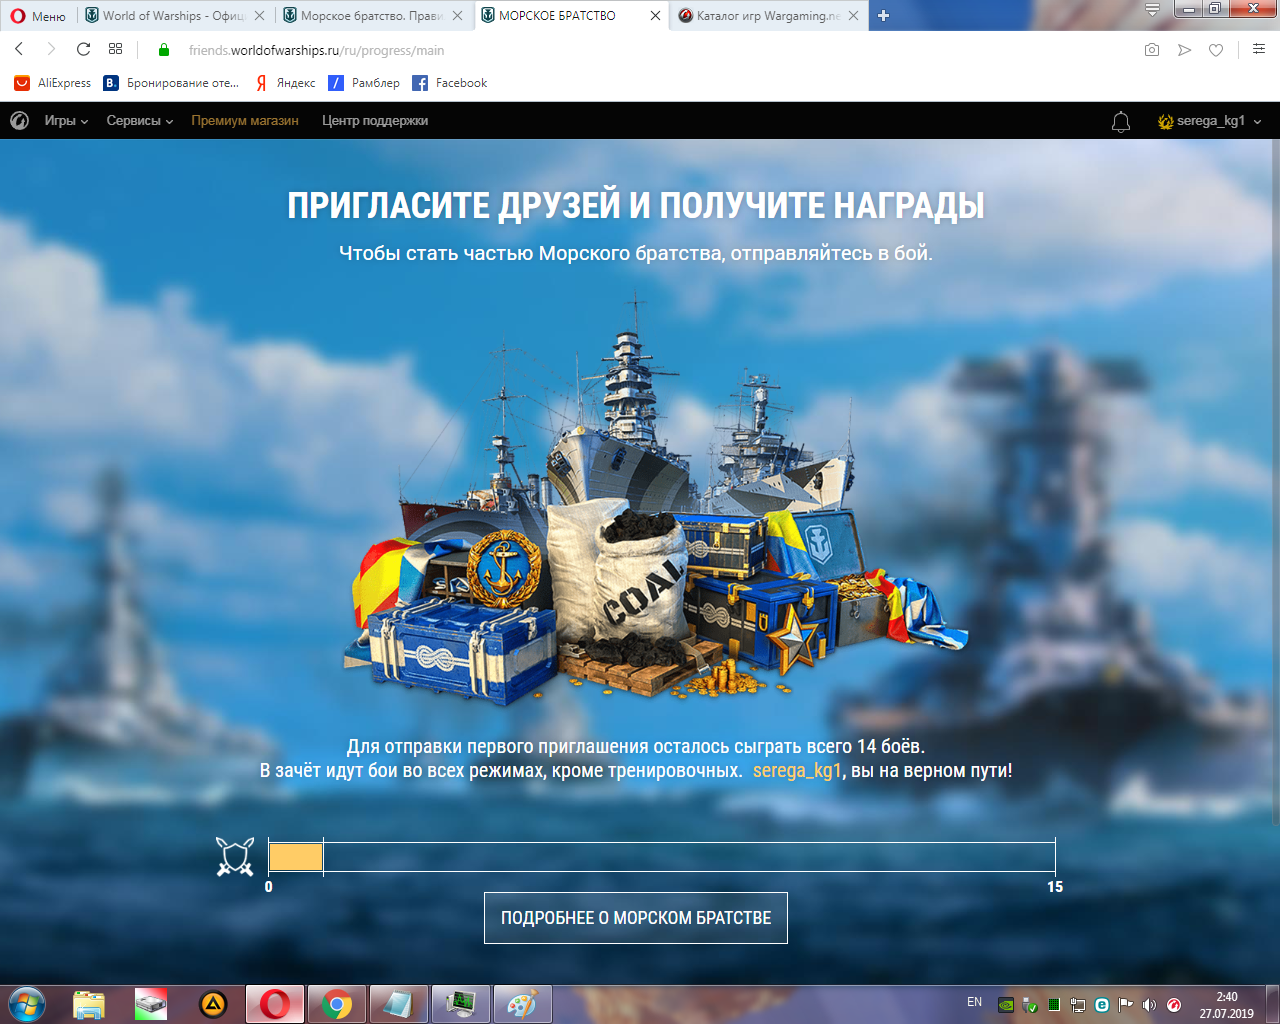
Task: Open notifications bell icon
Action: (x=1121, y=122)
